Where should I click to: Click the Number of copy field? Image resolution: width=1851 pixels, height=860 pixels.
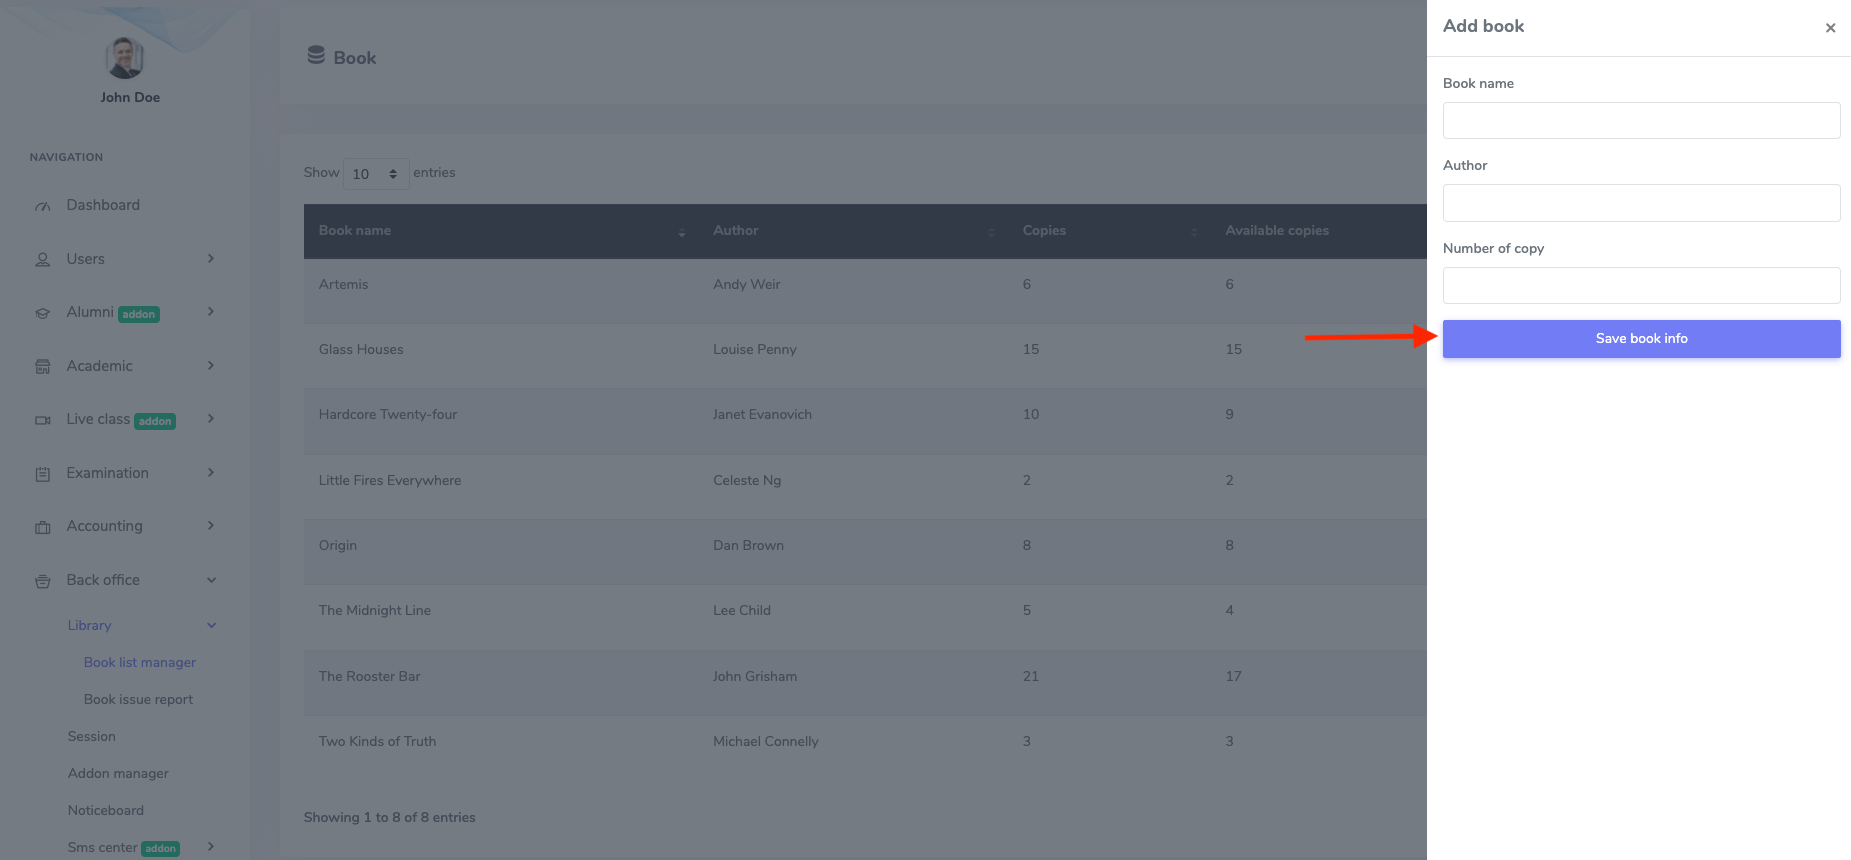click(1641, 286)
